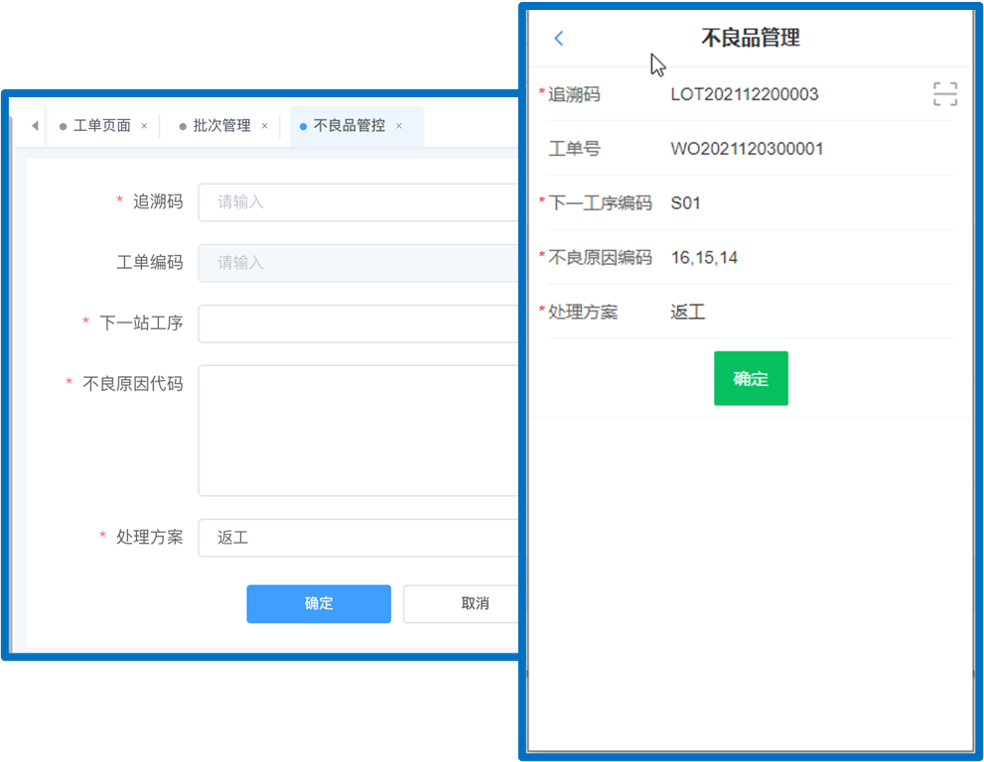The image size is (984, 762).
Task: Close the 工单页面 tab
Action: coord(144,126)
